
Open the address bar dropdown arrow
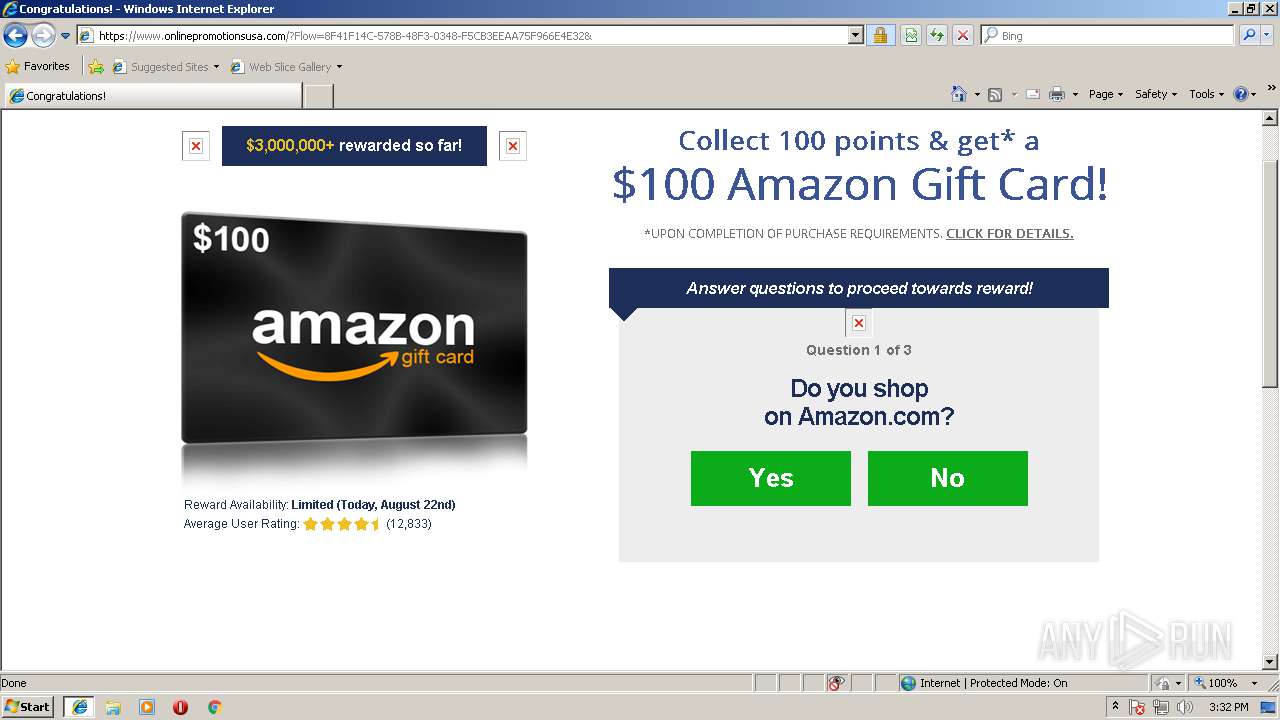click(x=855, y=35)
